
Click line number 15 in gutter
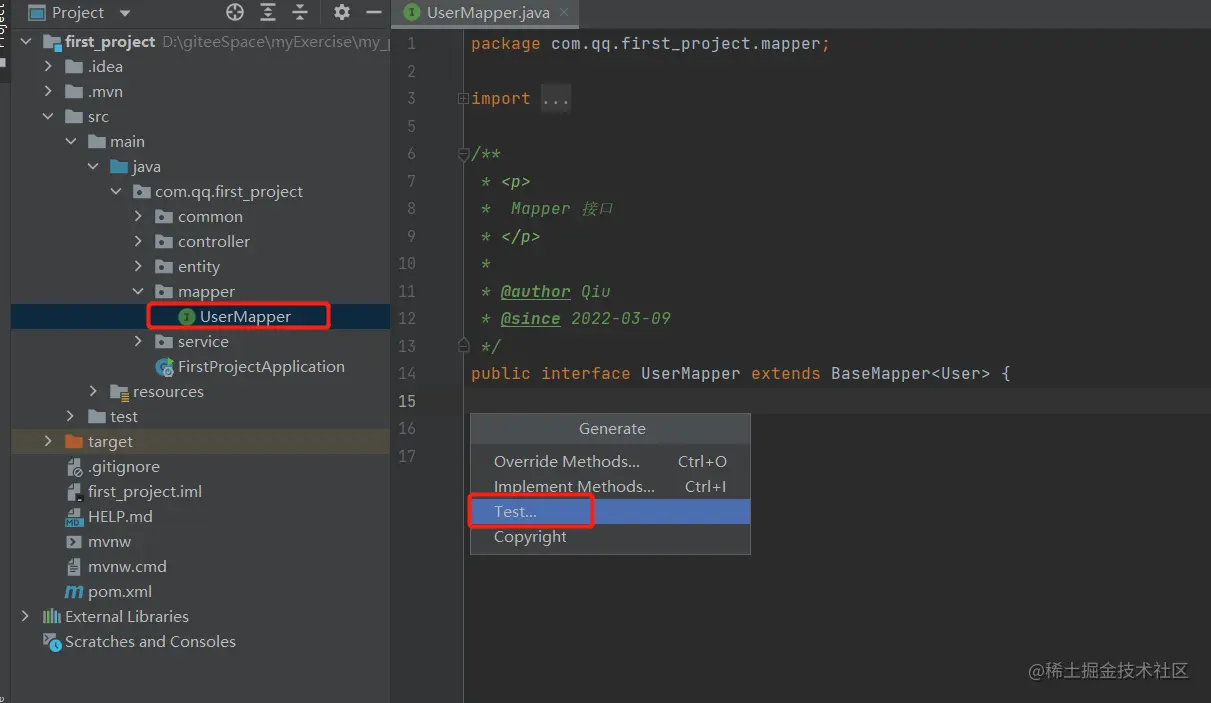point(407,401)
